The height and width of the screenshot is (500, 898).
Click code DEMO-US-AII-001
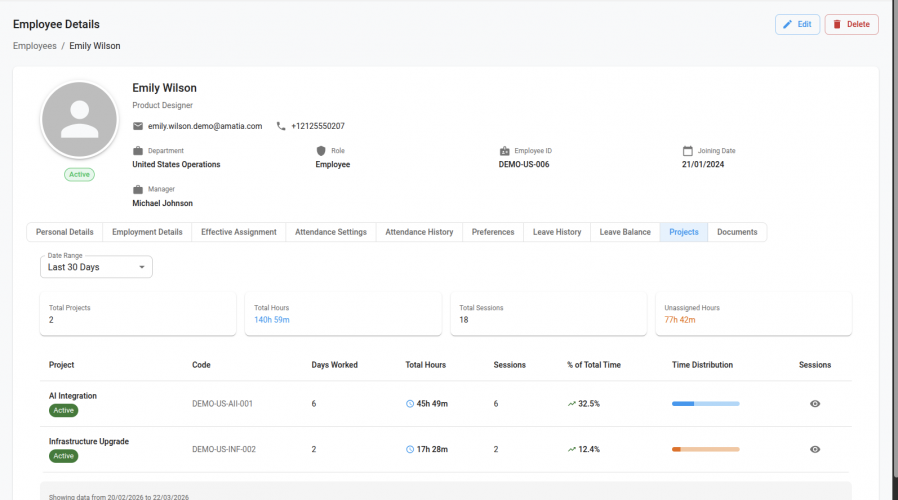222,404
